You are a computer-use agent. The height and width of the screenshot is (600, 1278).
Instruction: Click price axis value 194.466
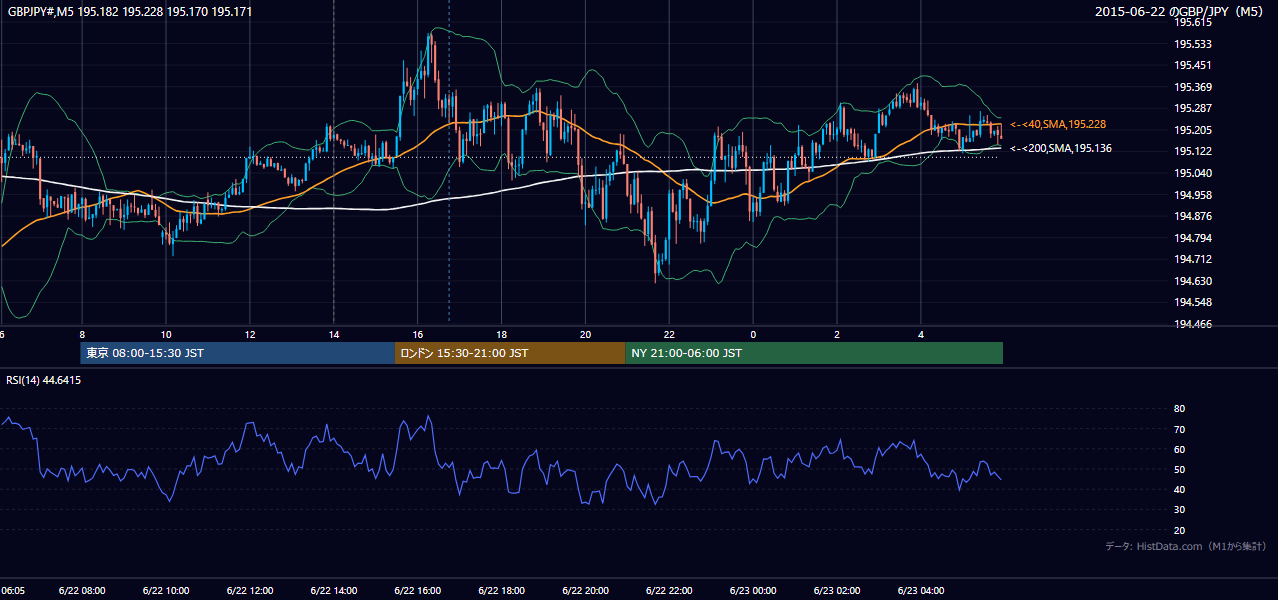(1192, 324)
